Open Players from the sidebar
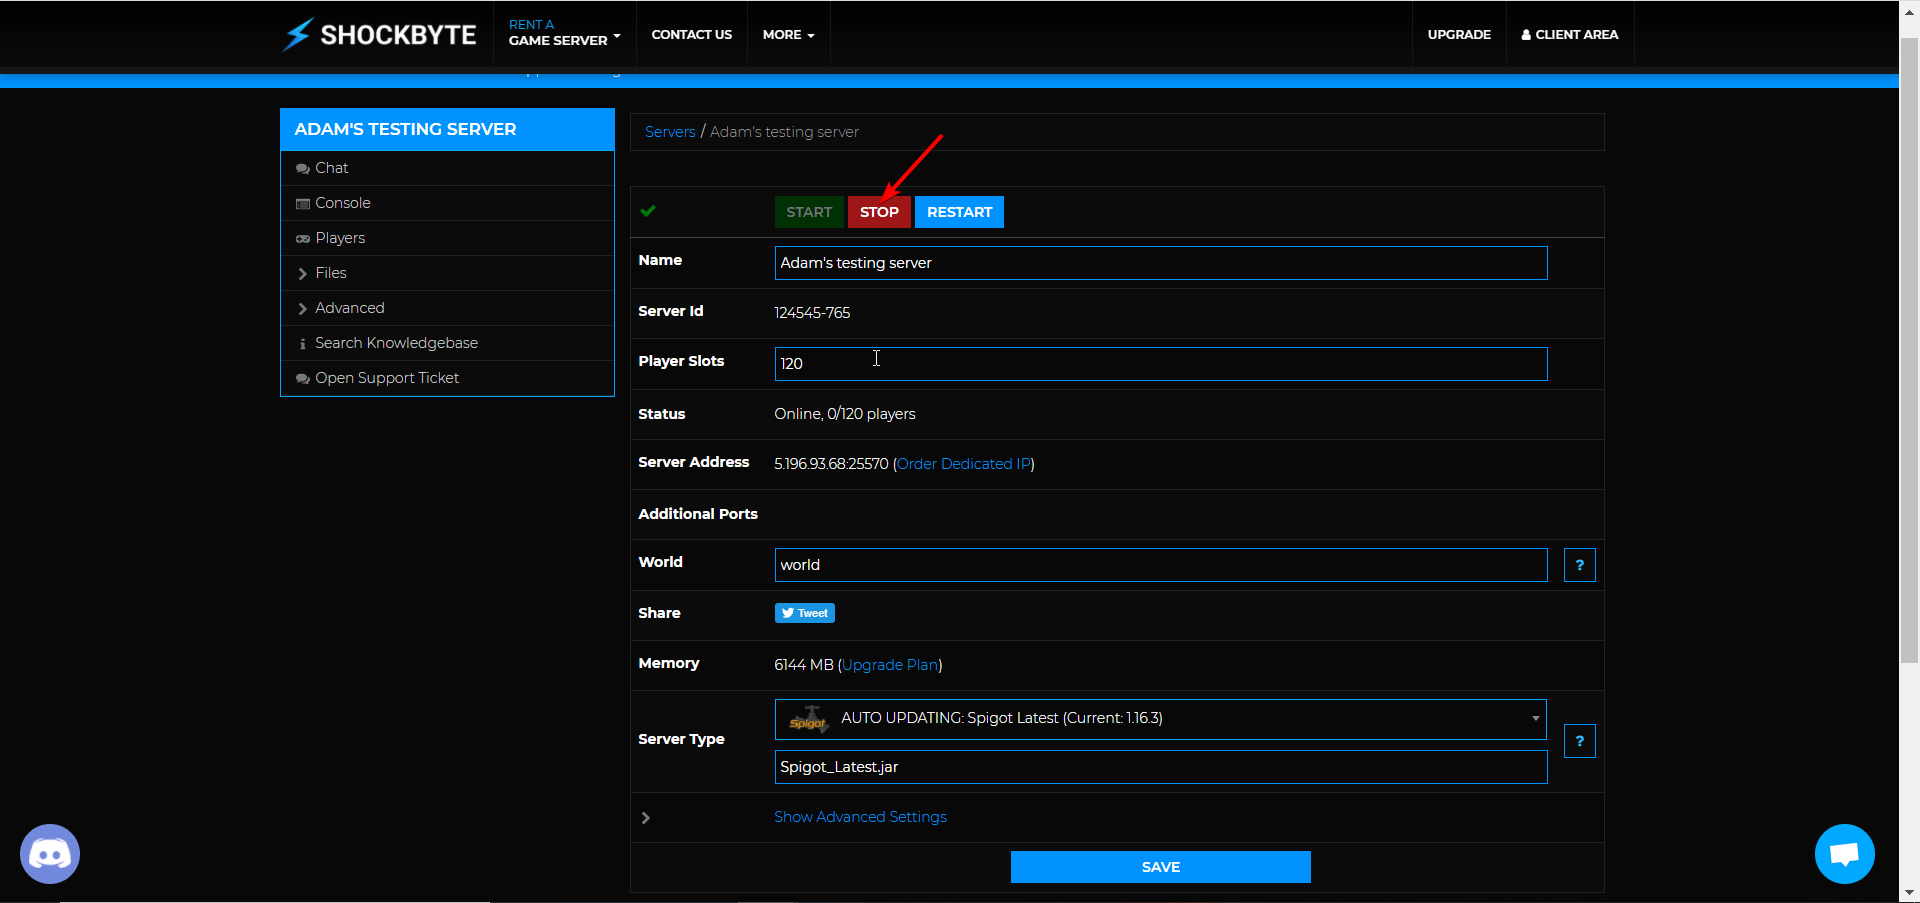 [x=447, y=238]
